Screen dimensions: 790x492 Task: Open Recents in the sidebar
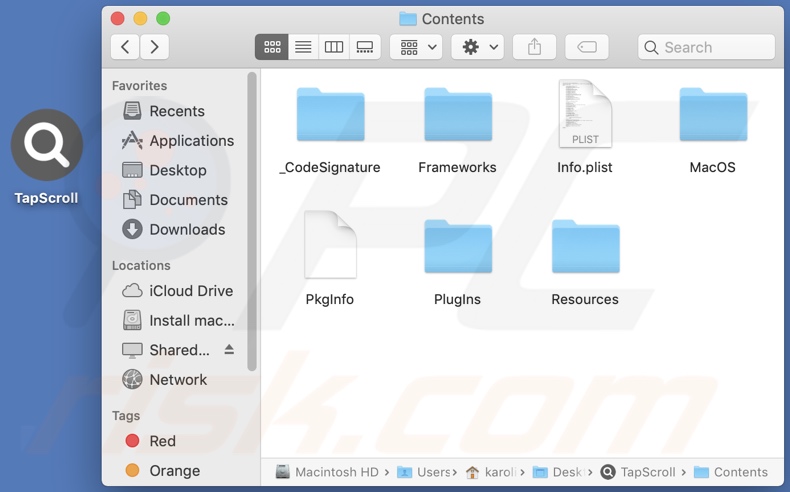[164, 111]
